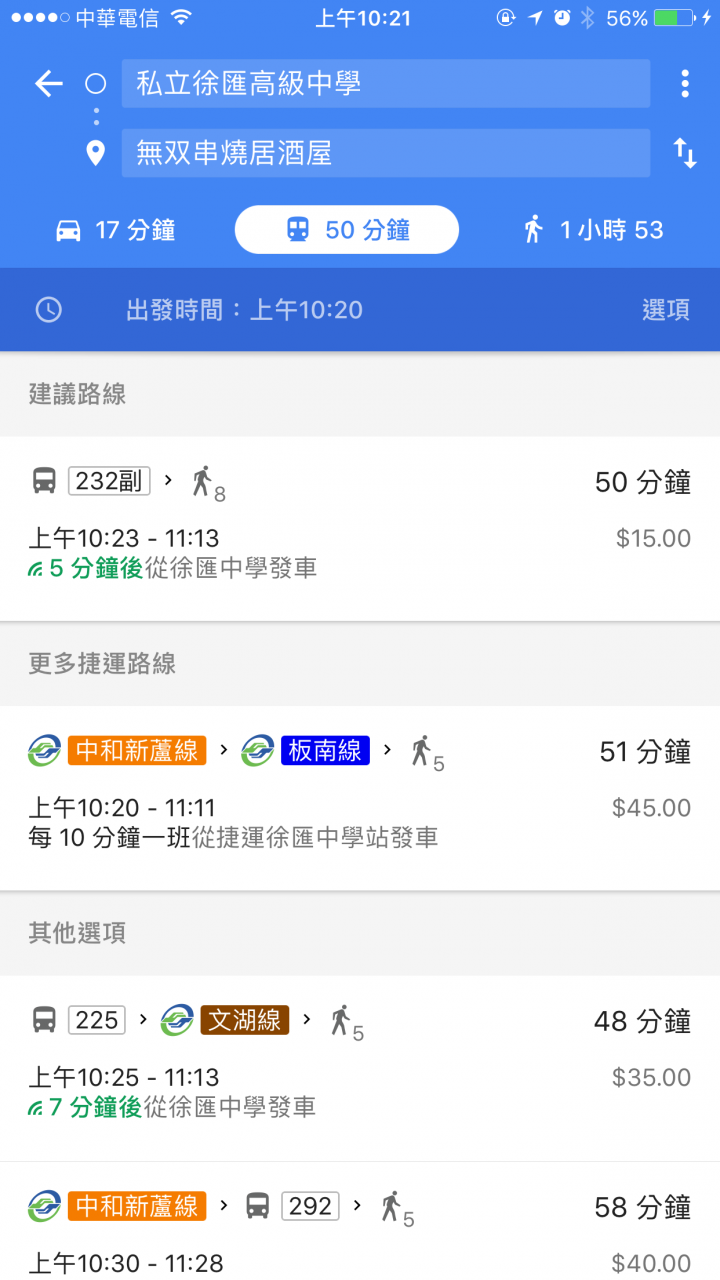720x1280 pixels.
Task: Tap the destination pin icon
Action: click(x=95, y=153)
